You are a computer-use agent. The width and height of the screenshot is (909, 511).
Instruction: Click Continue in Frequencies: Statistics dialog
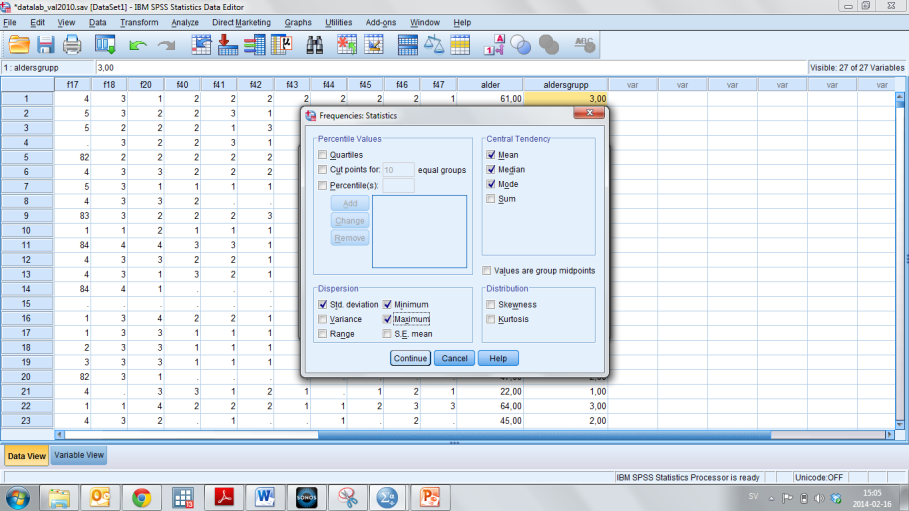coord(410,358)
